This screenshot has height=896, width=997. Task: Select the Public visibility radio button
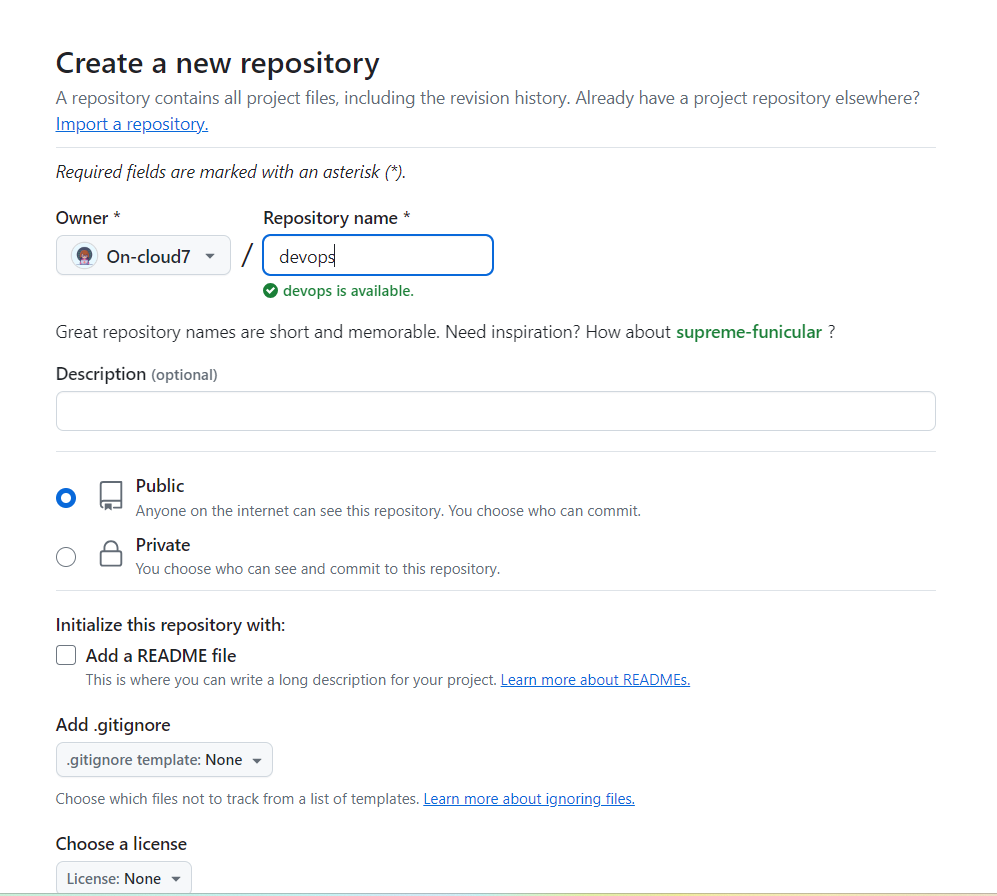(x=66, y=498)
